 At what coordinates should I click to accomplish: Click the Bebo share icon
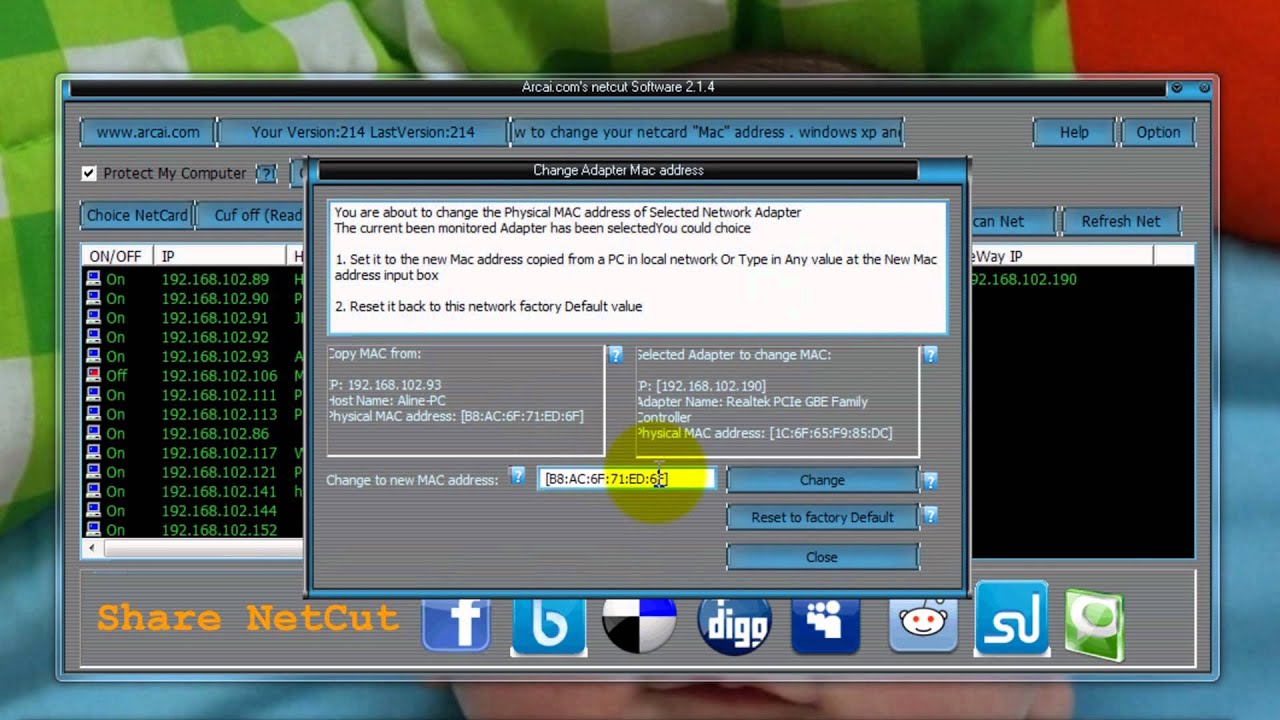coord(548,624)
